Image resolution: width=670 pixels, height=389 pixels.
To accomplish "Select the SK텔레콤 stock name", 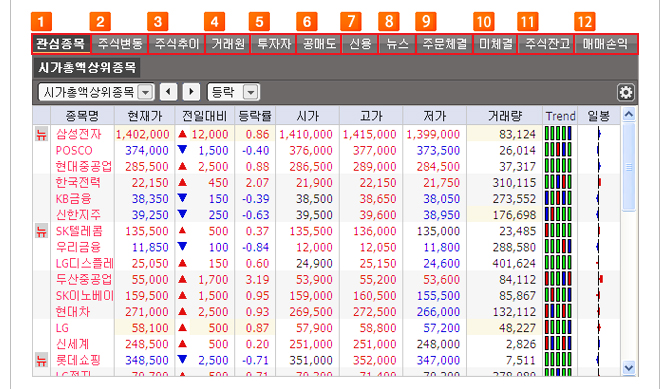I will (79, 231).
